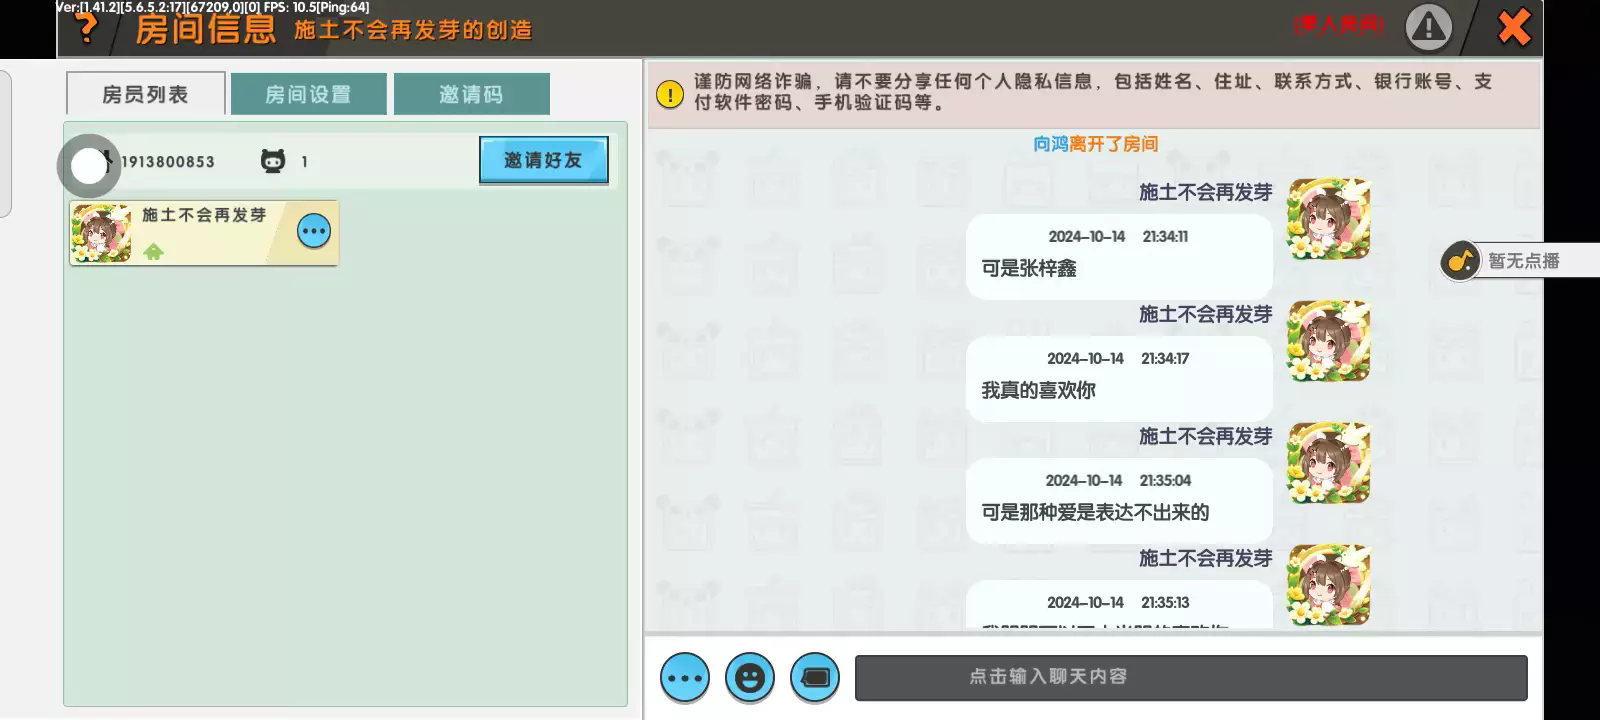
Task: Click the green home host icon
Action: 153,252
